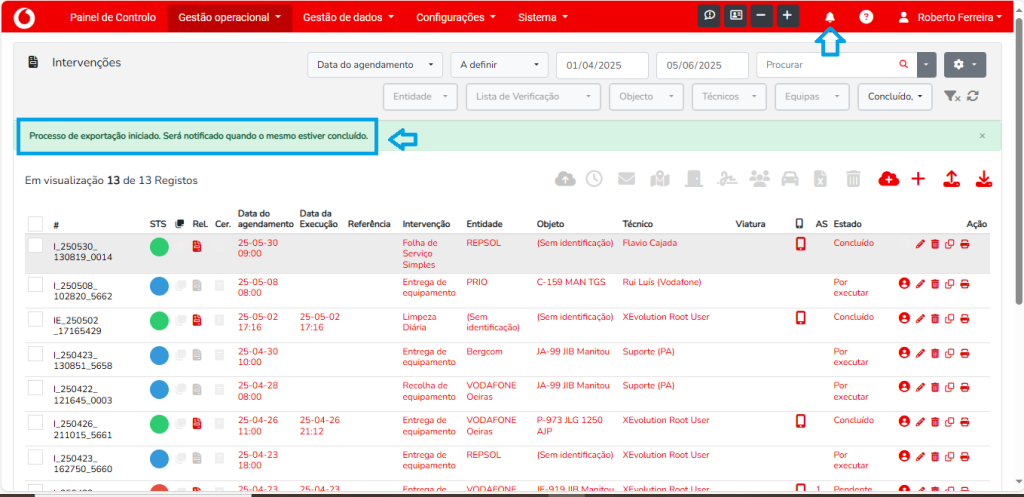This screenshot has height=497, width=1024.
Task: Sort by Data do agendamento column header
Action: click(265, 219)
